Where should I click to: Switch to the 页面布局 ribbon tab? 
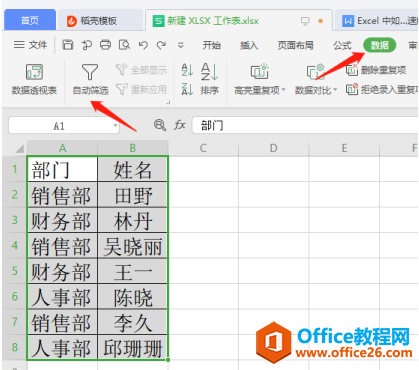click(296, 45)
